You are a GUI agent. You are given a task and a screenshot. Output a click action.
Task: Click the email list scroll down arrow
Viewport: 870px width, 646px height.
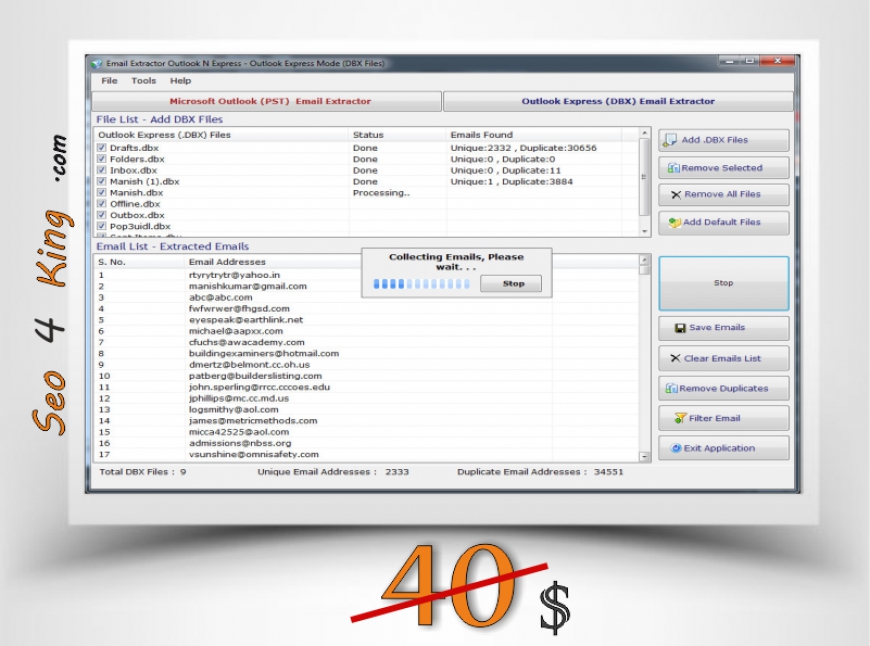pos(644,457)
